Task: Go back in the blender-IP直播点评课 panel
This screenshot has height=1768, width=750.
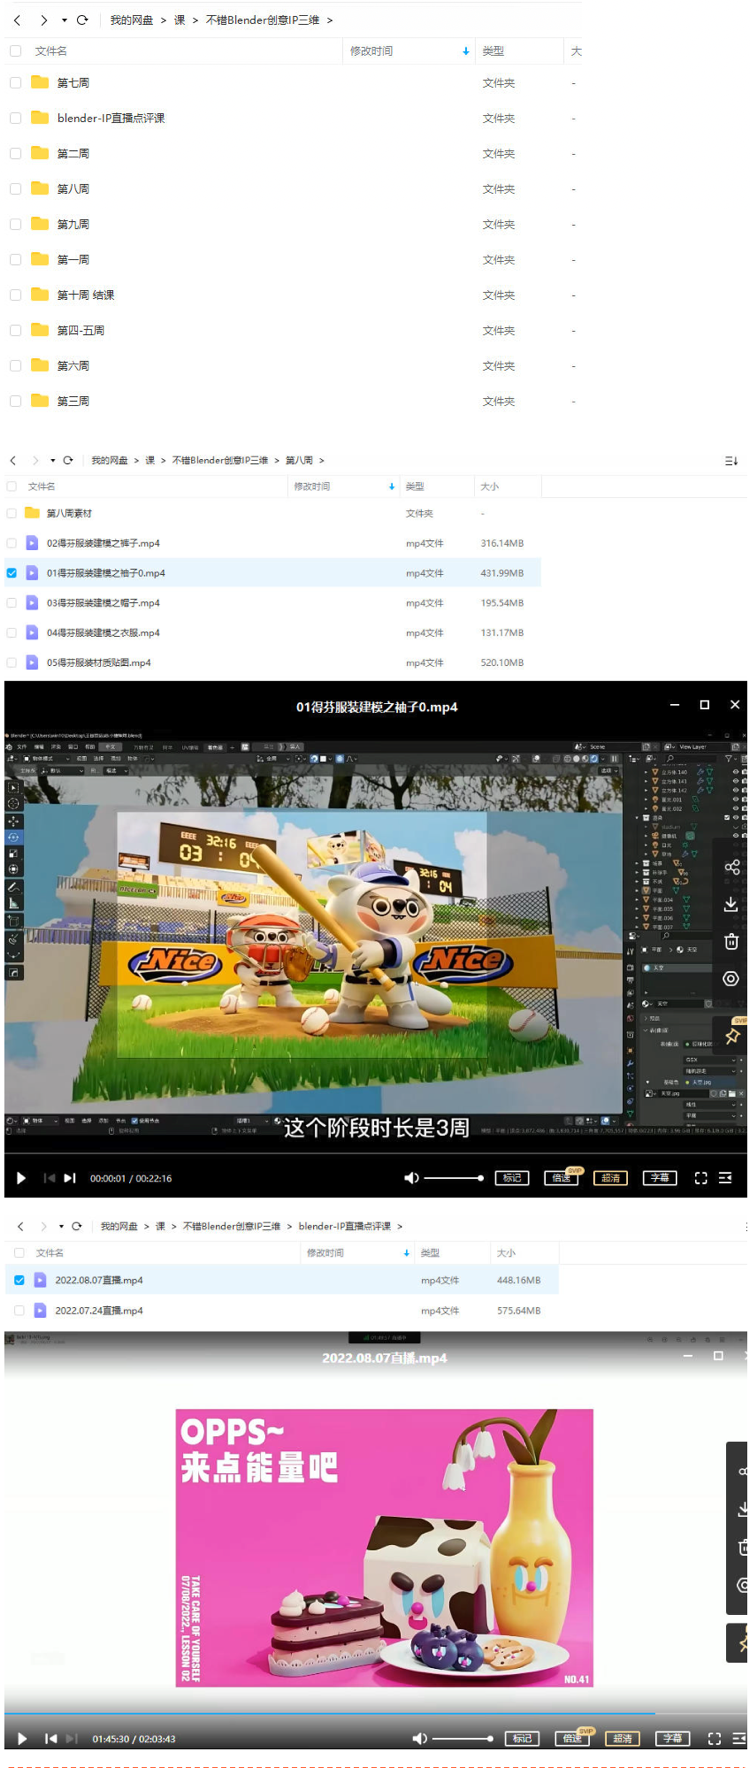Action: 20,1226
